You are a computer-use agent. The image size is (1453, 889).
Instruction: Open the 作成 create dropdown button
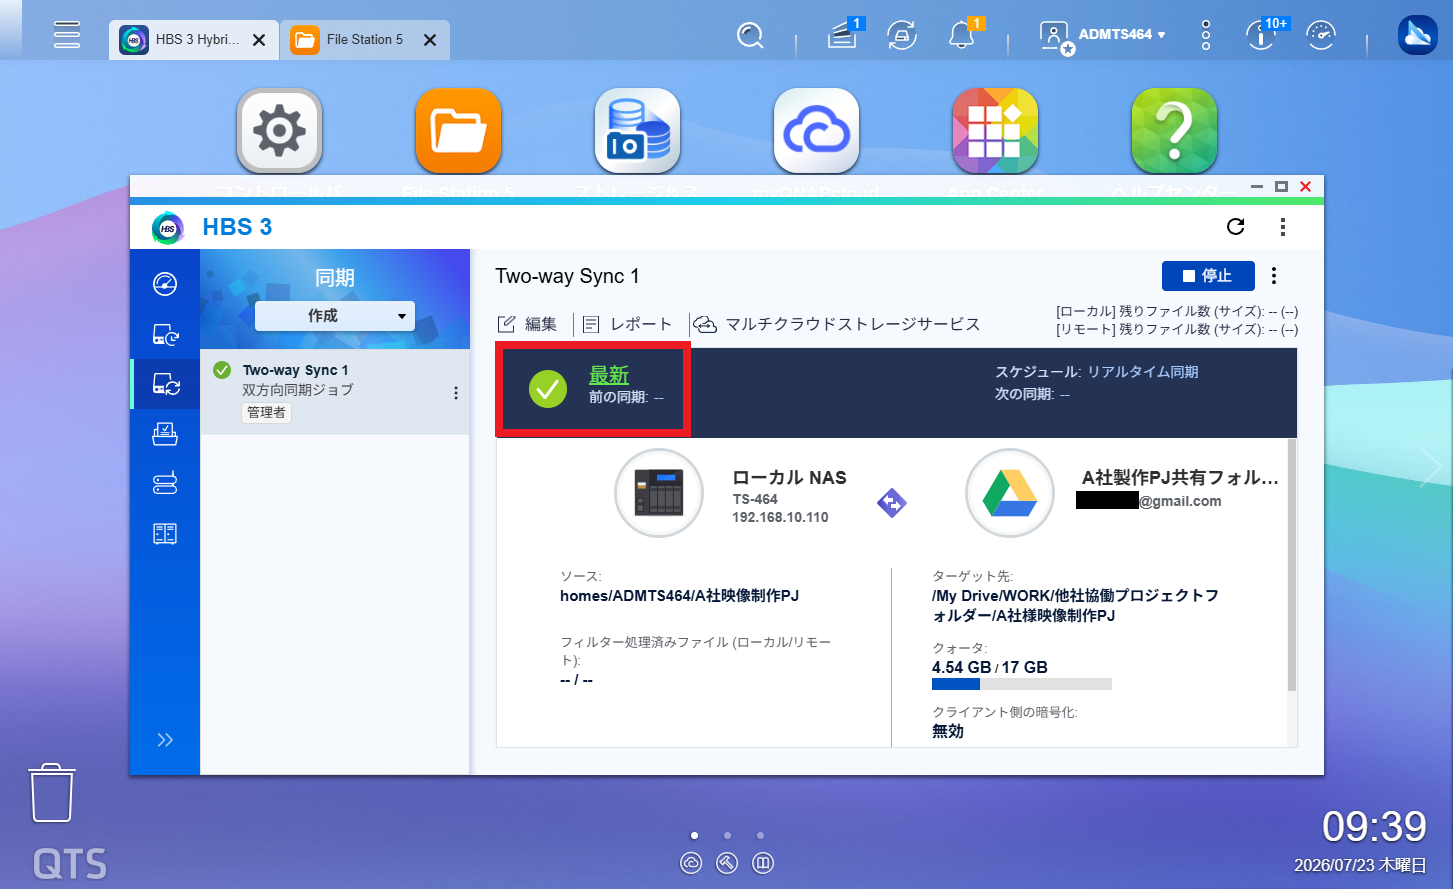335,316
